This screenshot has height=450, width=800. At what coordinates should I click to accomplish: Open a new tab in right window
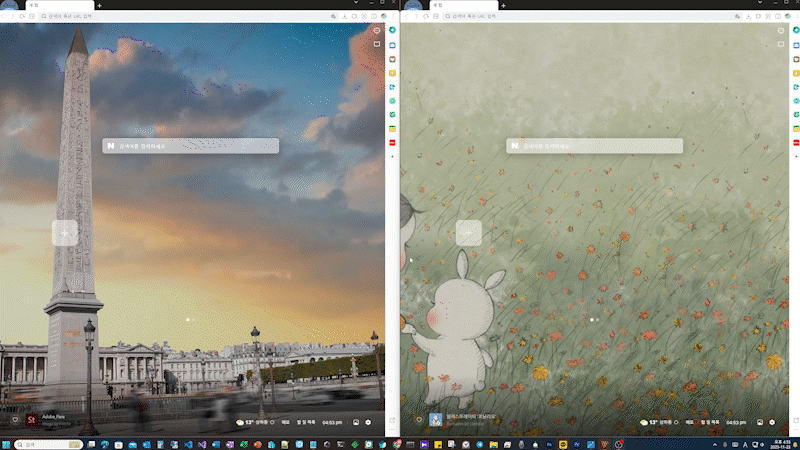click(x=504, y=6)
